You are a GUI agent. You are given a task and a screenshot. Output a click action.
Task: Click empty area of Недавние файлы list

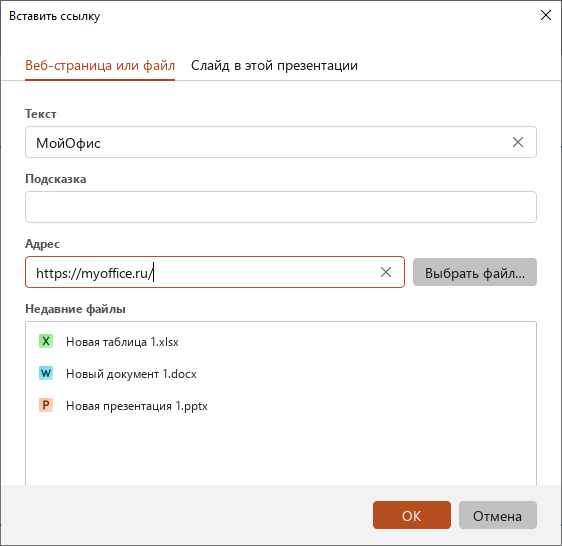point(281,450)
